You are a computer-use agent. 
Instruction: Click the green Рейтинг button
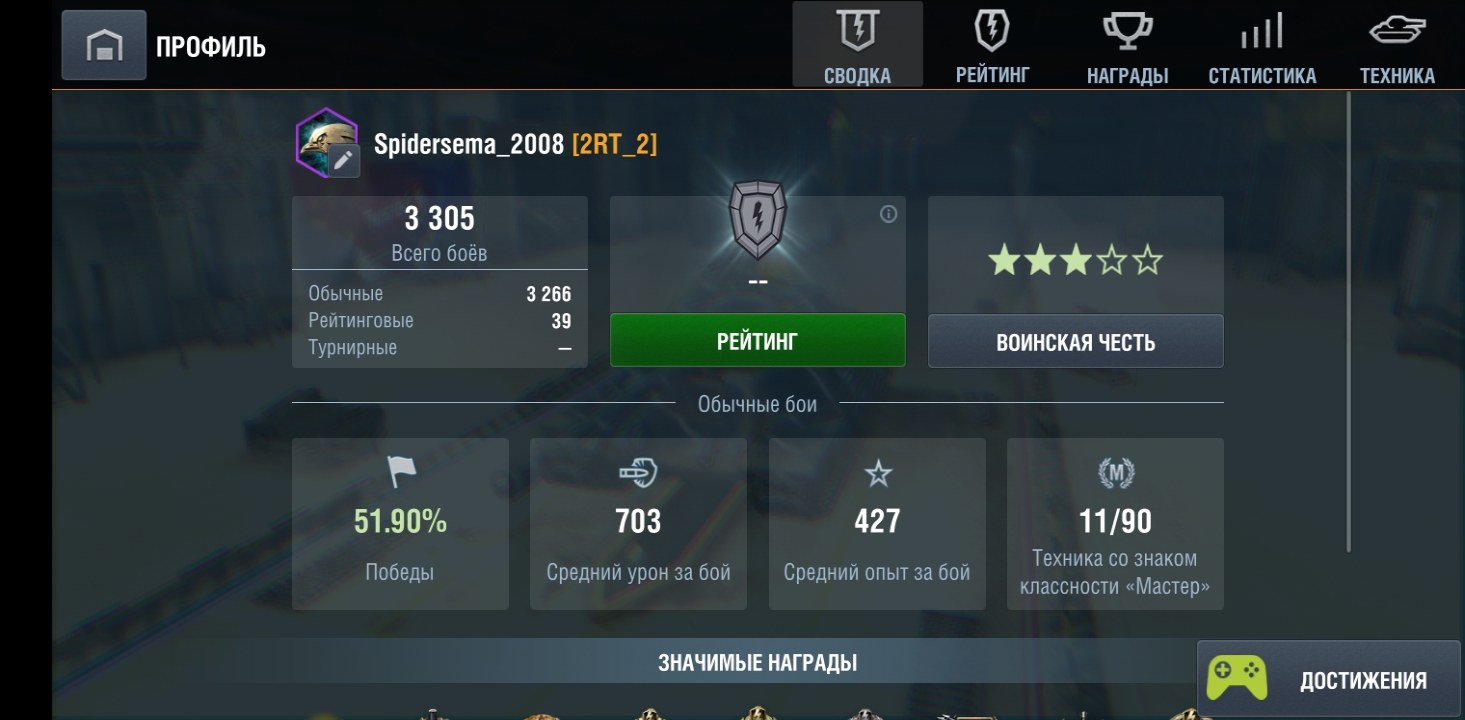(758, 341)
